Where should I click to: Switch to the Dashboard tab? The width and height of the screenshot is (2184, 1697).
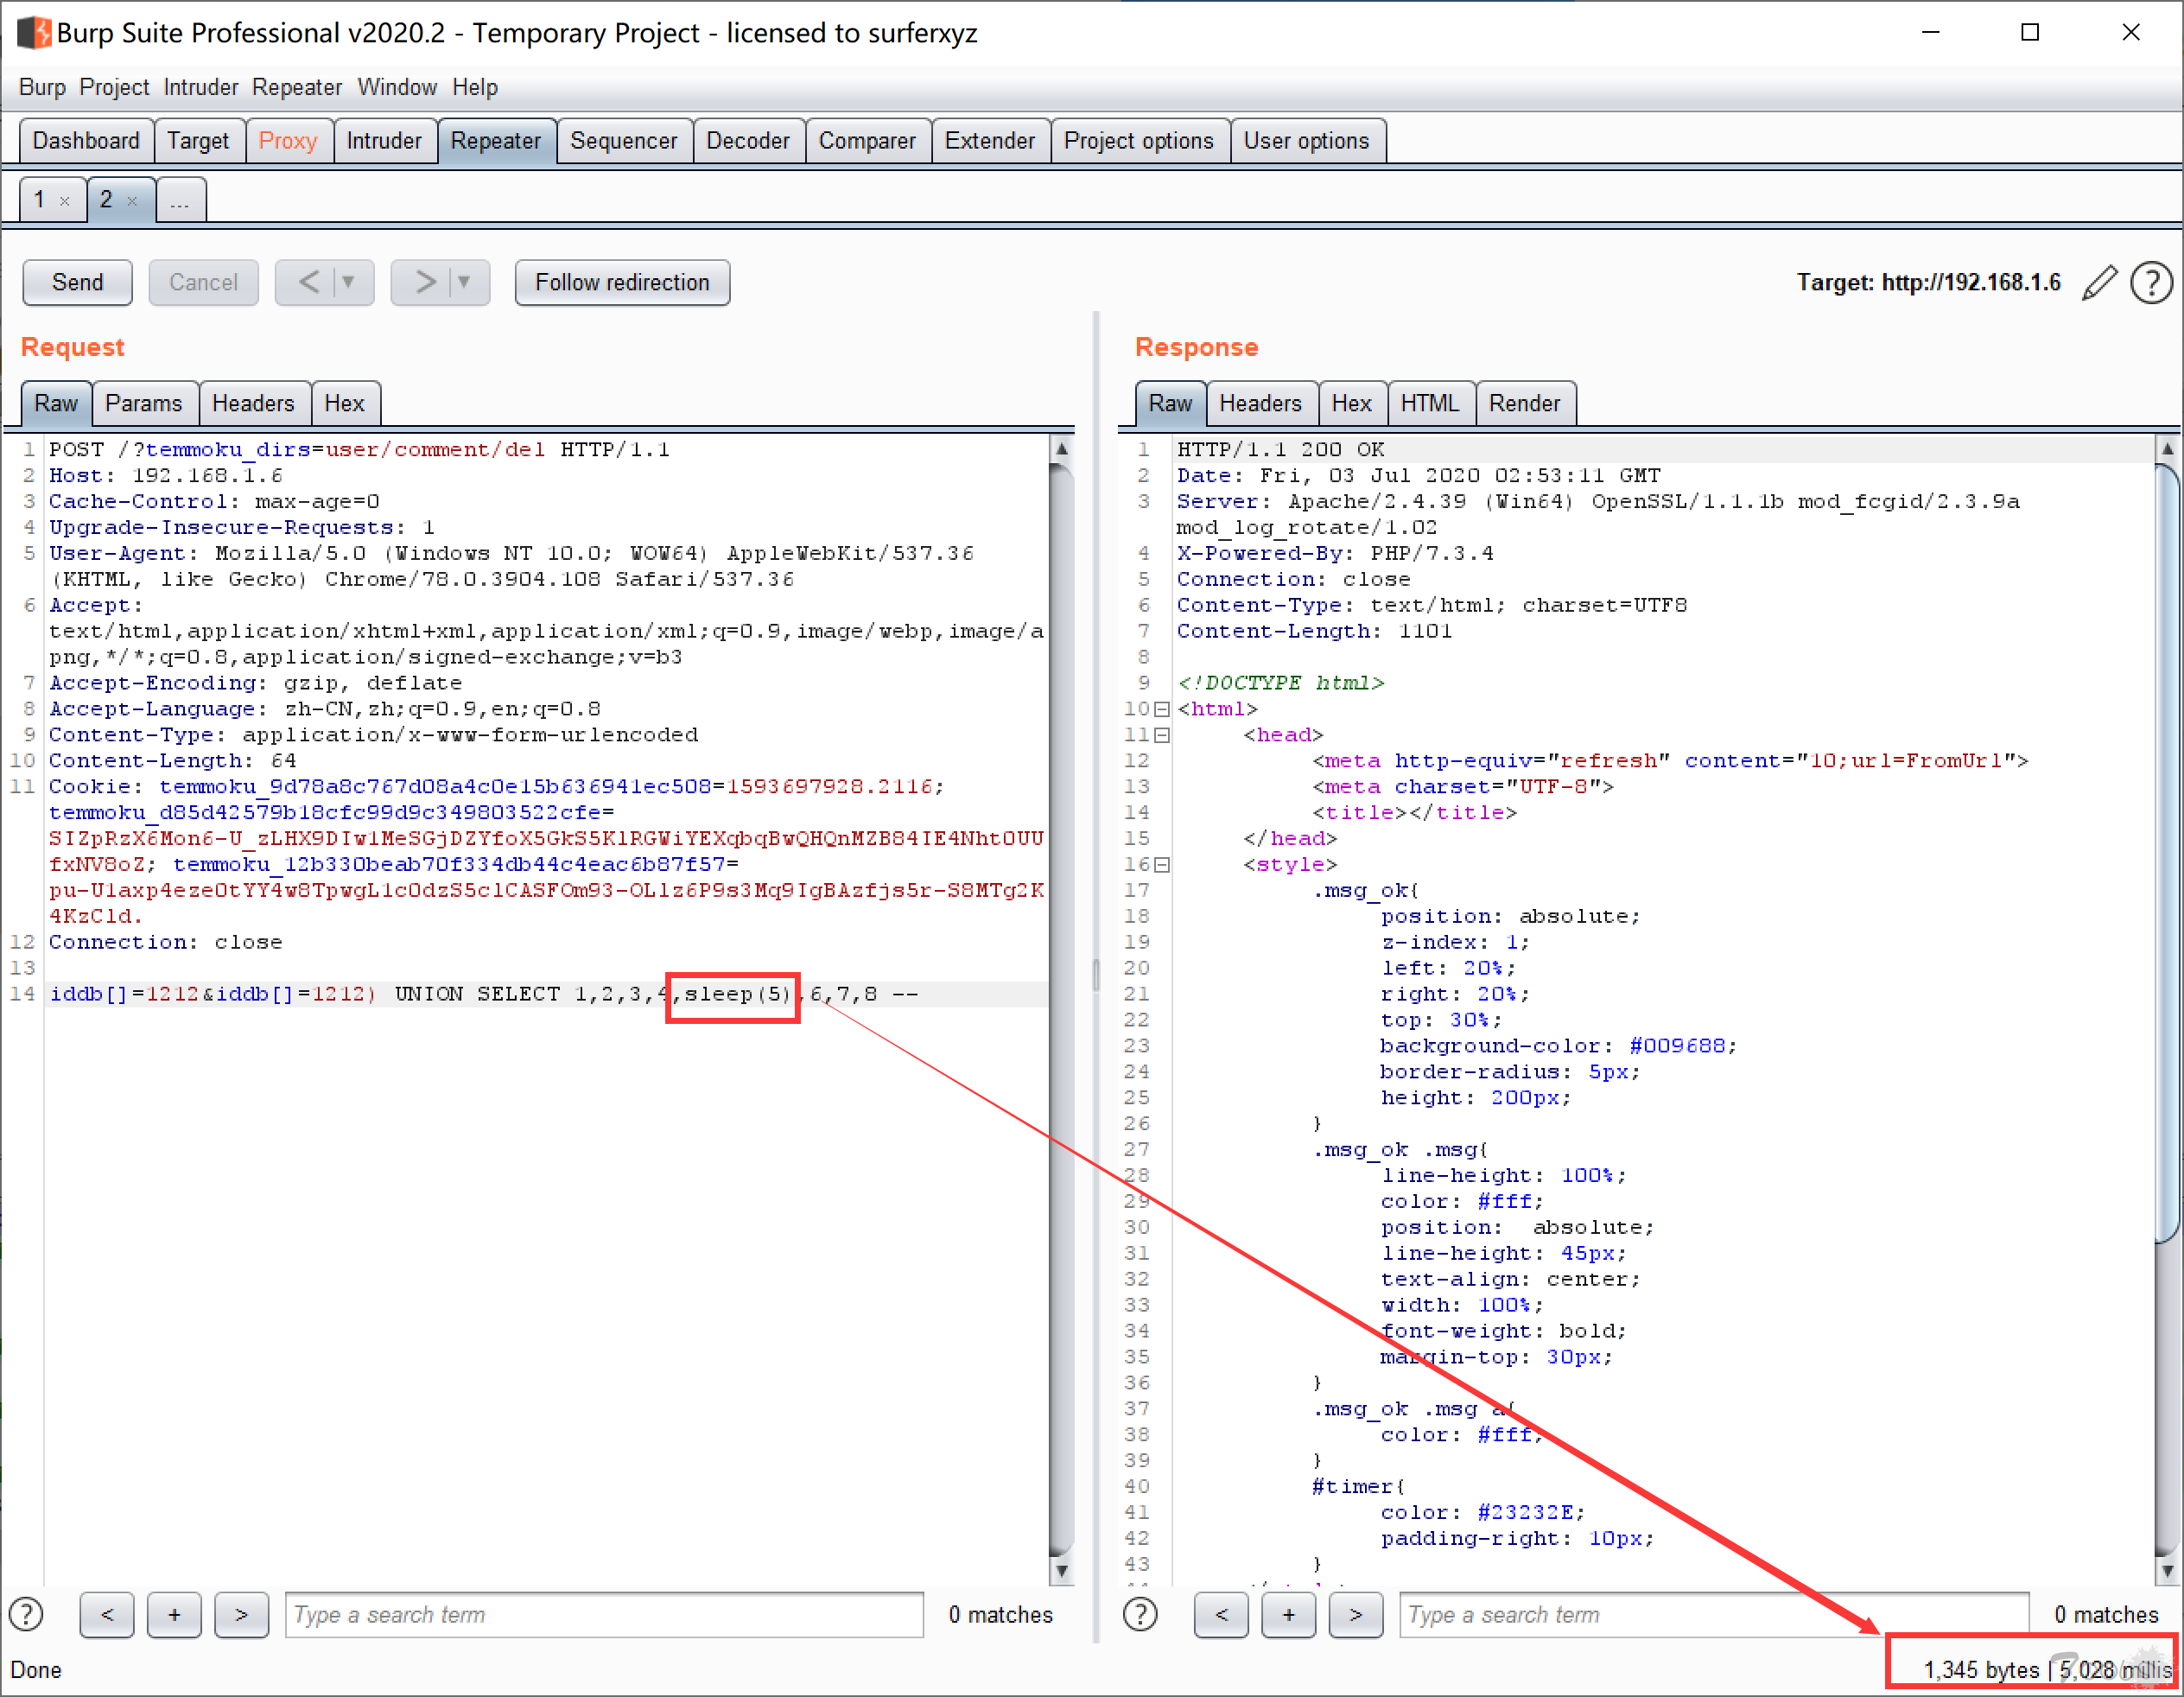[x=86, y=141]
